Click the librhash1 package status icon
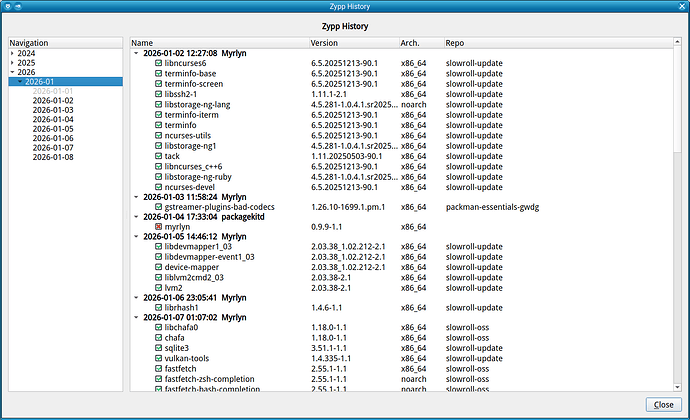 [158, 306]
